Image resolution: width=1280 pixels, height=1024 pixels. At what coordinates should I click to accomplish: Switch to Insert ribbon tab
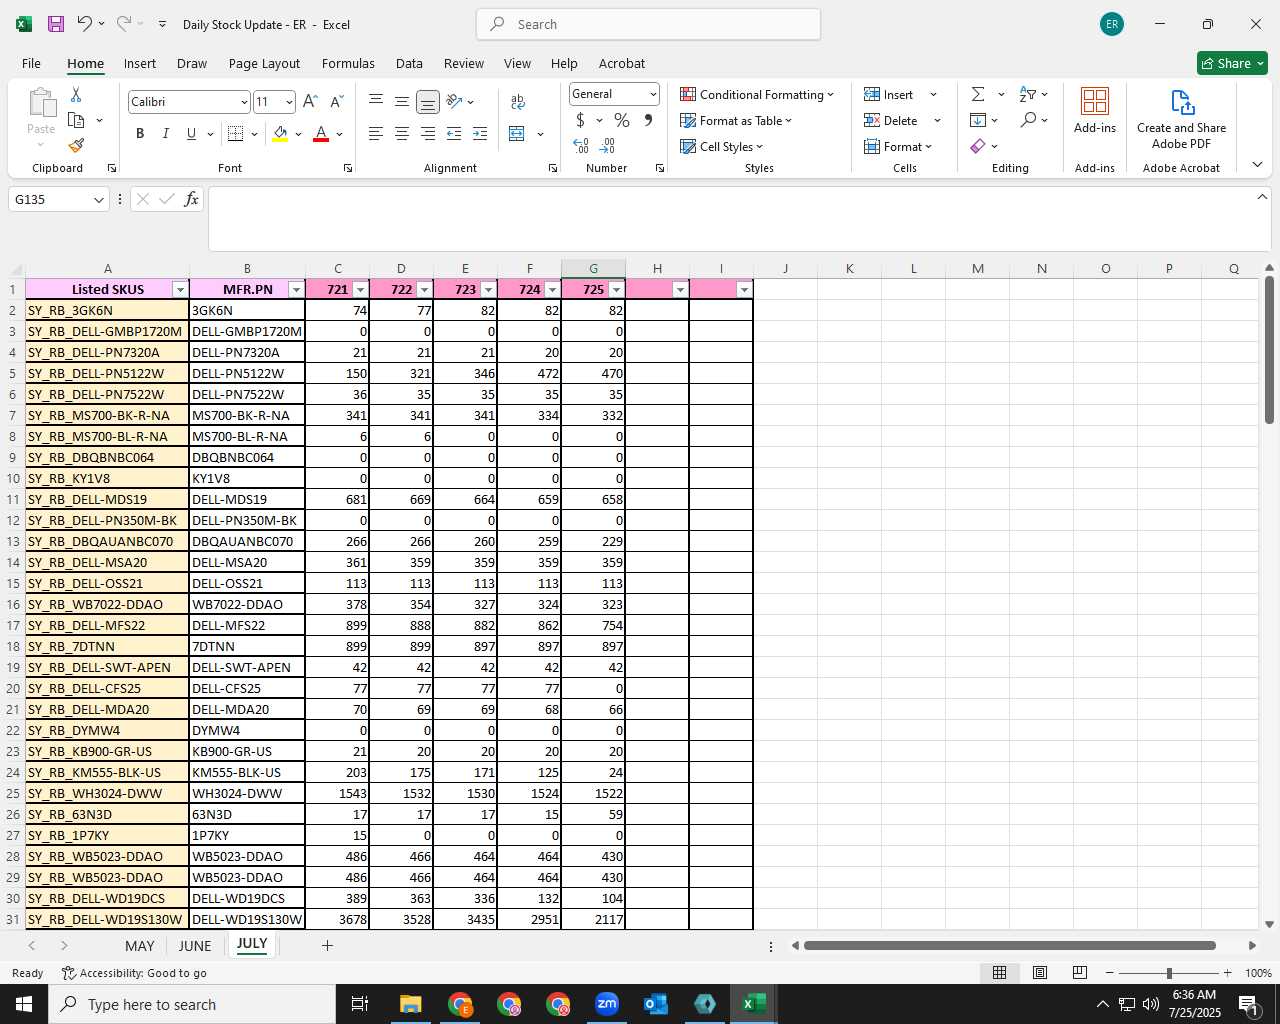click(140, 63)
